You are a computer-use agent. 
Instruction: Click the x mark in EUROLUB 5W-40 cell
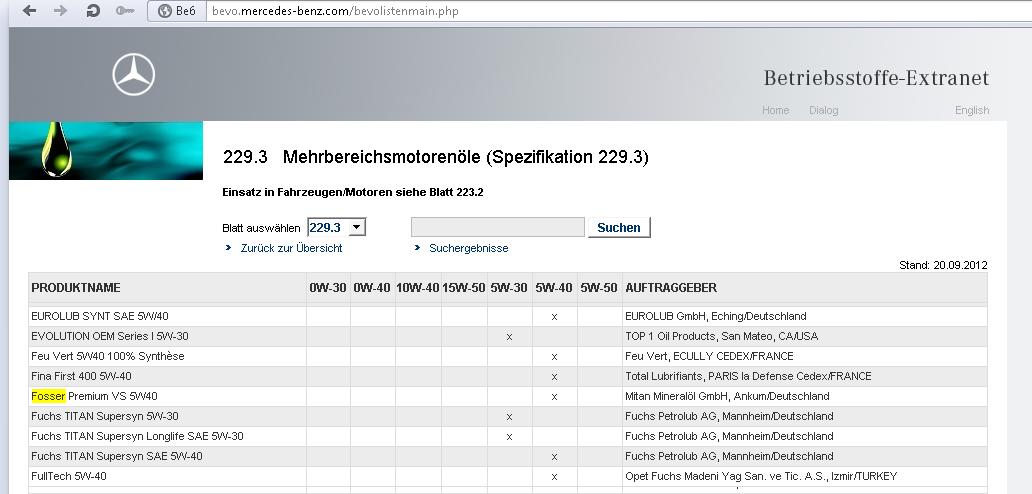[554, 317]
